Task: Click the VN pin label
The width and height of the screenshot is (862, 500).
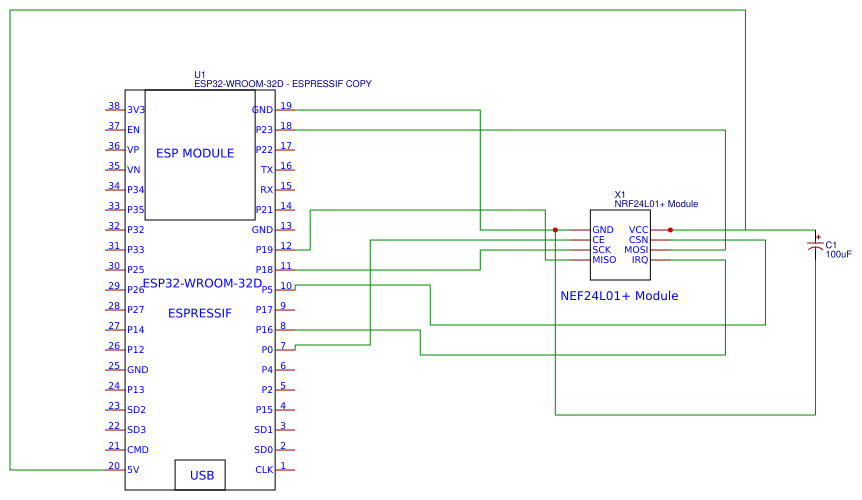Action: 134,170
